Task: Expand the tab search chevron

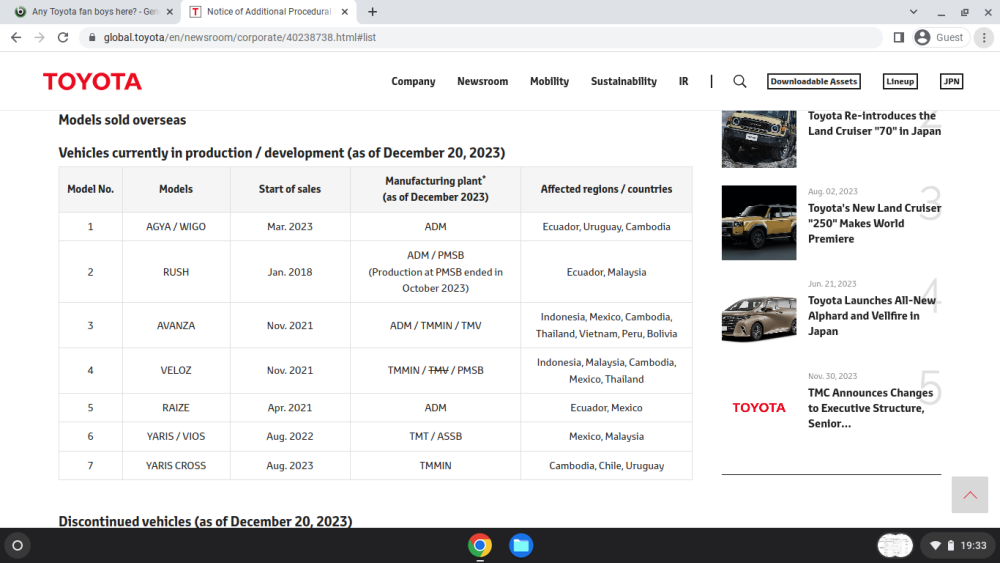Action: click(x=913, y=11)
